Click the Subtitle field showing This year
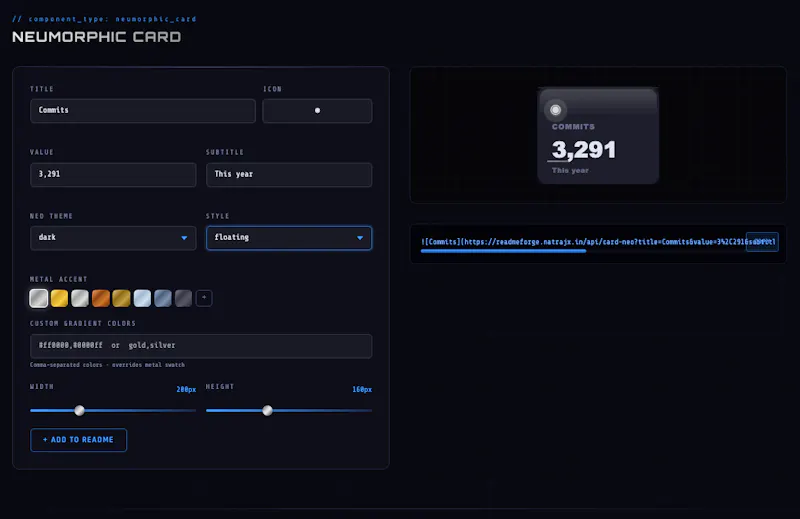This screenshot has width=800, height=519. tap(289, 175)
